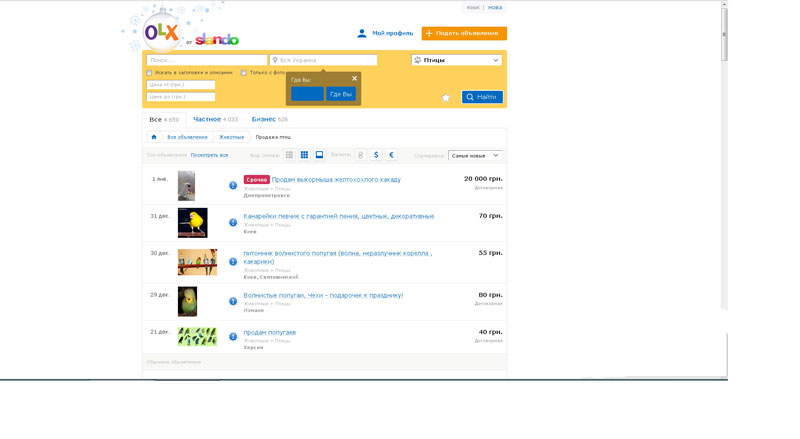Select the gallery view icon
Viewport: 800px width, 439px height.
(319, 155)
